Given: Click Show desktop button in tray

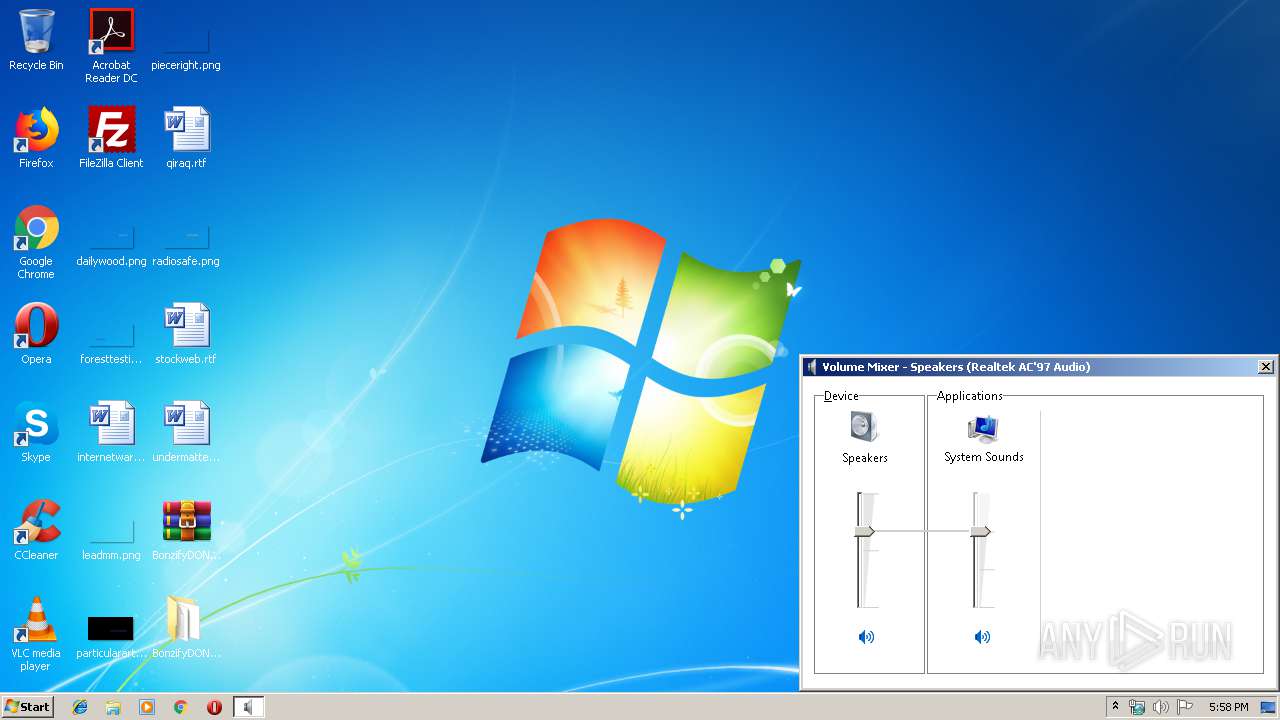Looking at the screenshot, I should point(1268,707).
